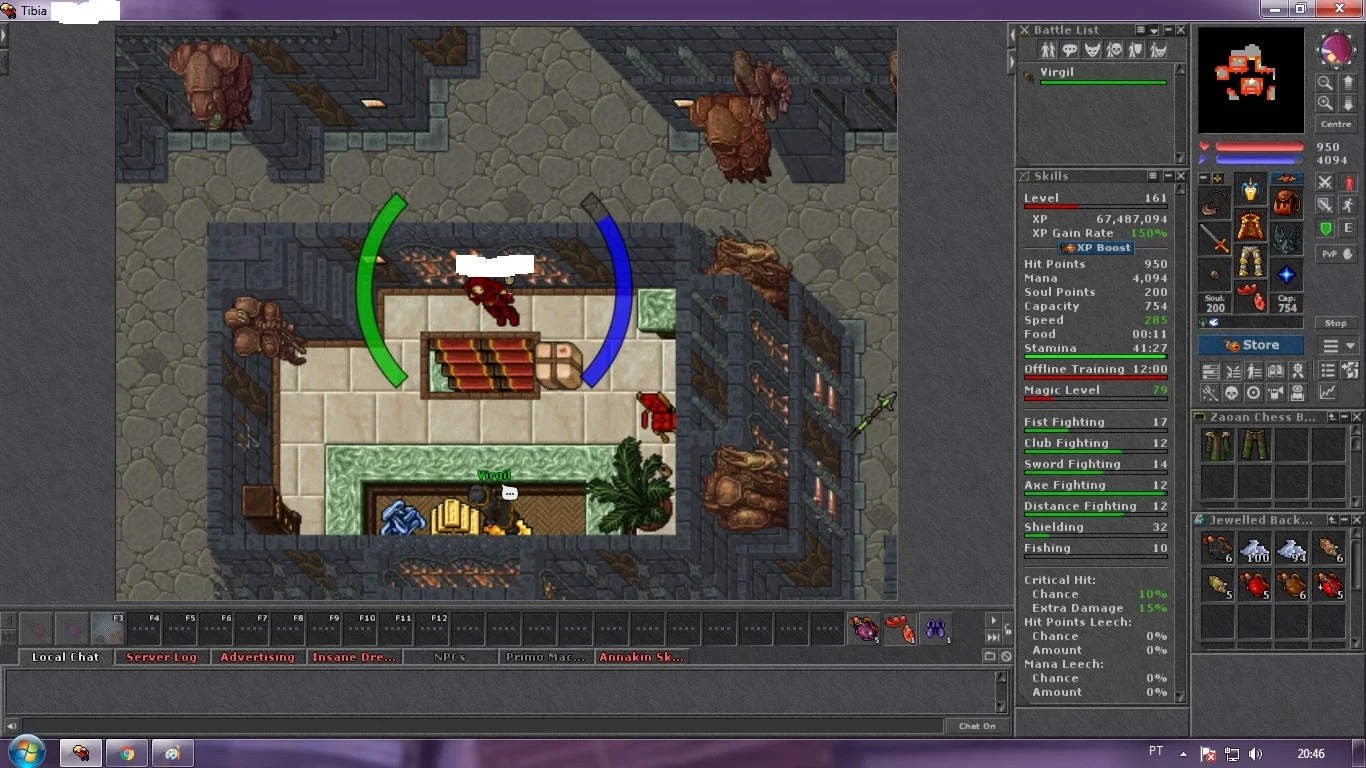Click the minimap view
The height and width of the screenshot is (768, 1366).
[1251, 80]
